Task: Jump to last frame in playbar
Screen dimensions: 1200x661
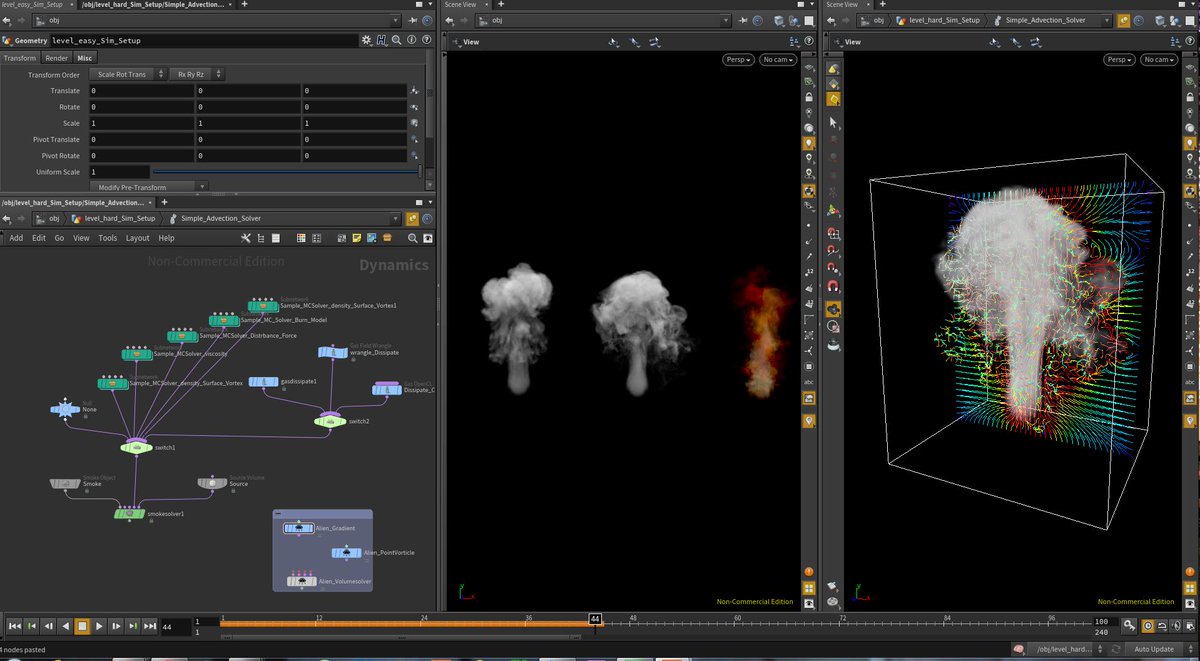Action: 150,626
